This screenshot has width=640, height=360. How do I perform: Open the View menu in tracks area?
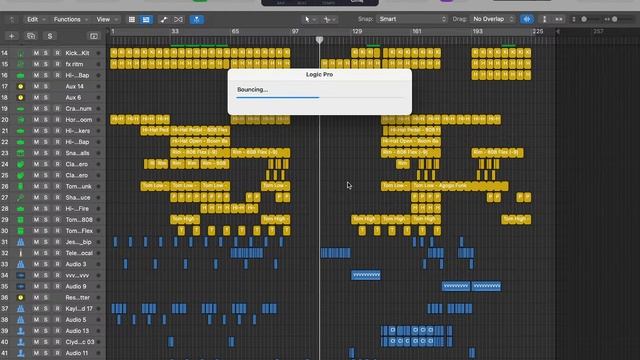click(107, 20)
